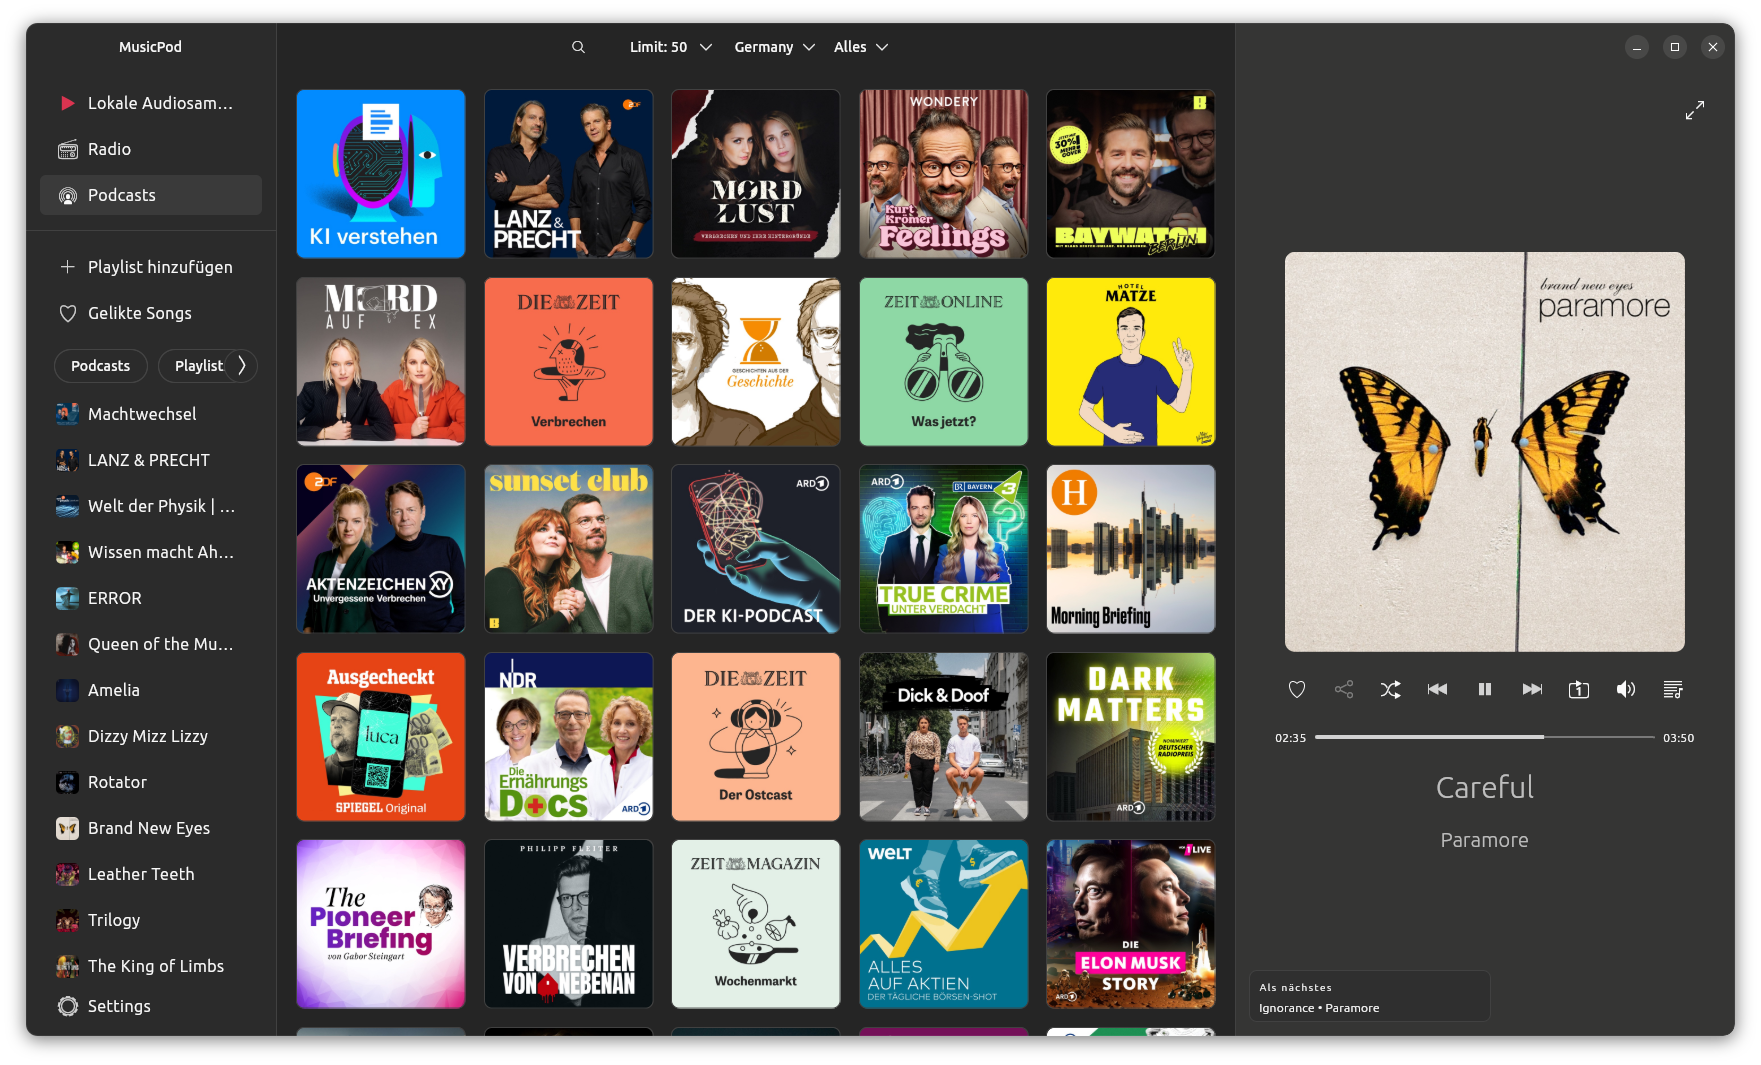The height and width of the screenshot is (1065, 1761).
Task: Open Gelikte Songs
Action: click(151, 313)
